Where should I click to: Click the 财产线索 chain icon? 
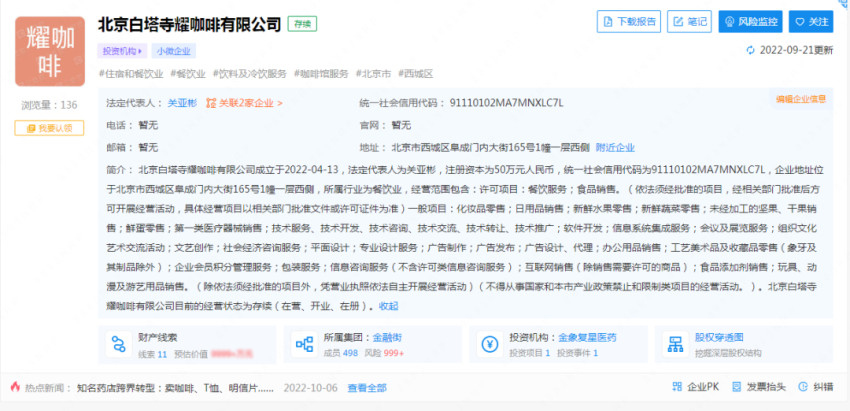[x=119, y=344]
